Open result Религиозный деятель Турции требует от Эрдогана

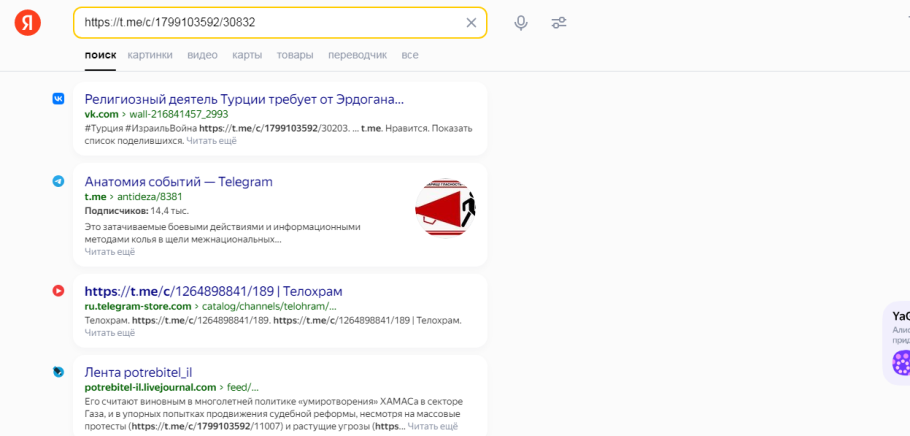click(x=244, y=99)
